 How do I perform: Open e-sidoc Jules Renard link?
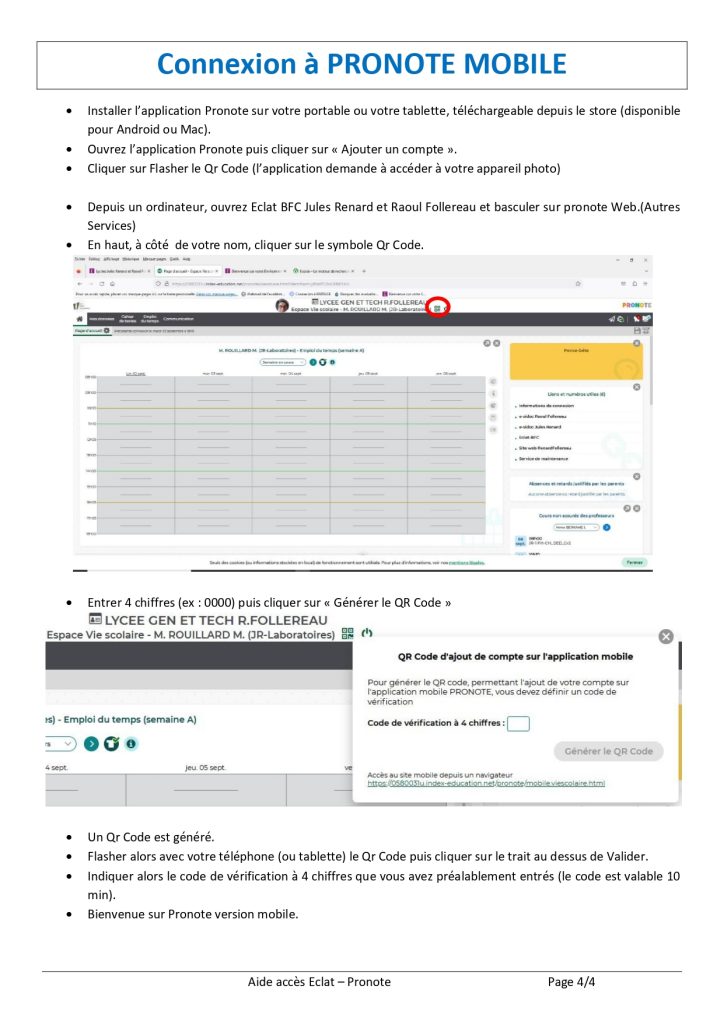[x=540, y=427]
